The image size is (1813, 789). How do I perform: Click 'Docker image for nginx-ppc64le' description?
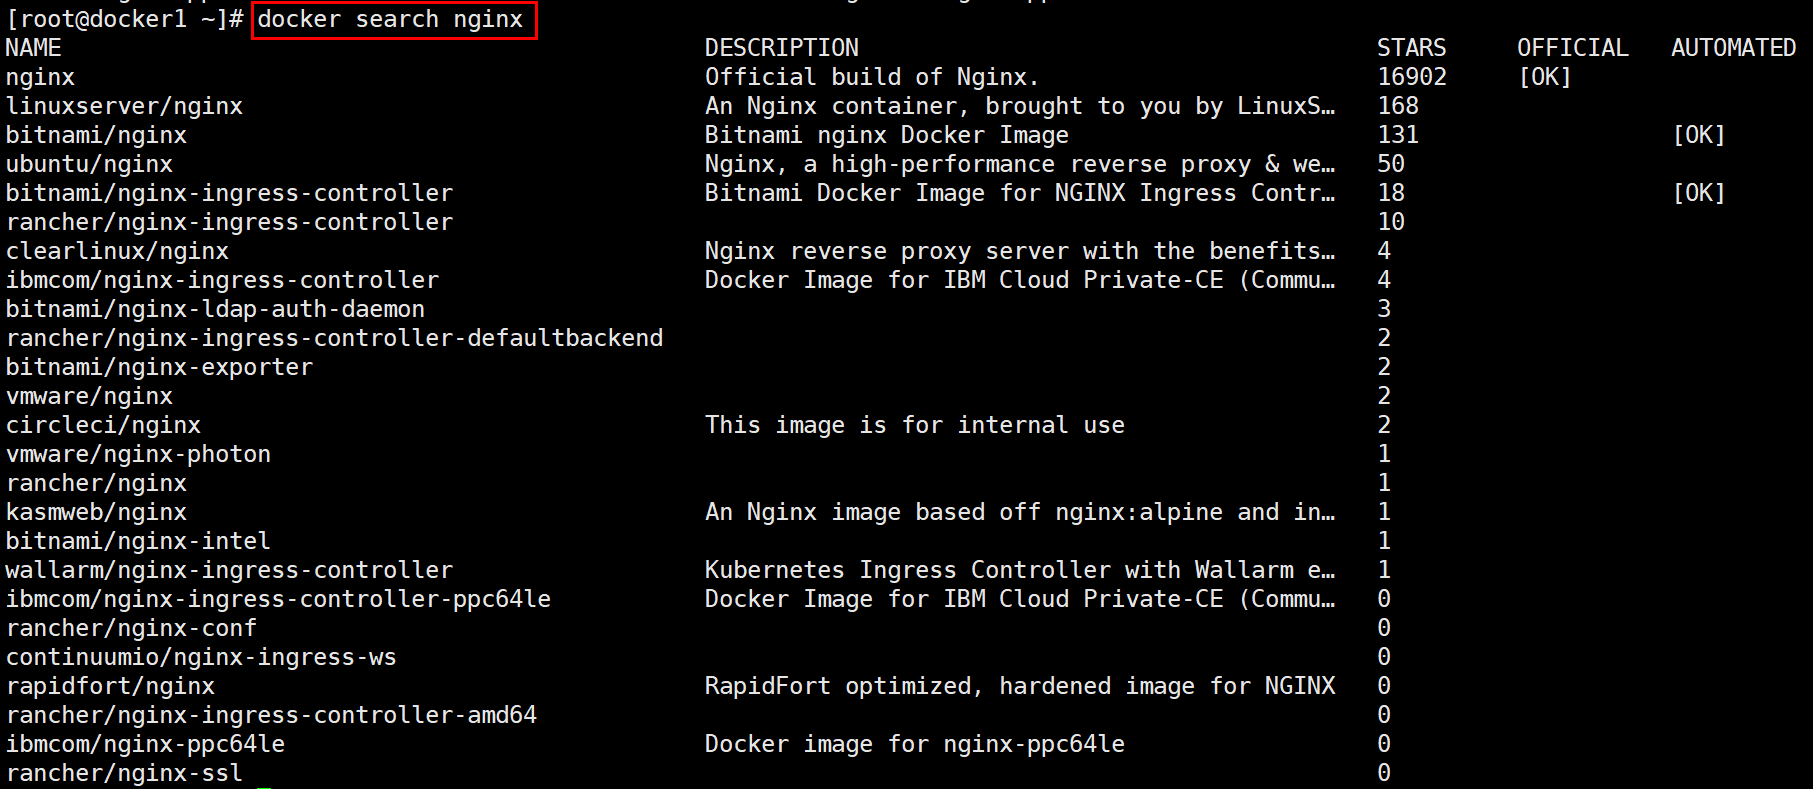(x=914, y=744)
